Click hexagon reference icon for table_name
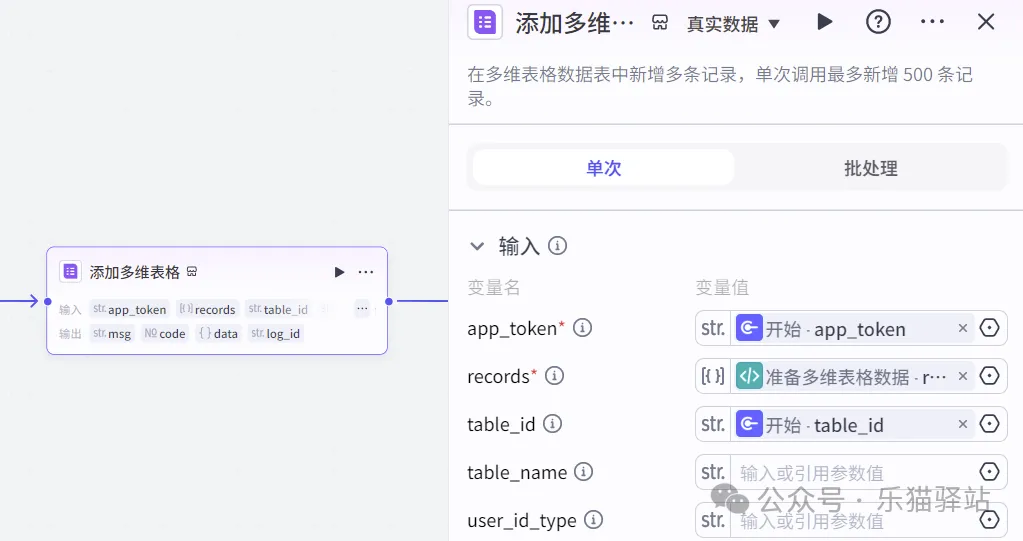This screenshot has width=1023, height=541. (x=989, y=472)
